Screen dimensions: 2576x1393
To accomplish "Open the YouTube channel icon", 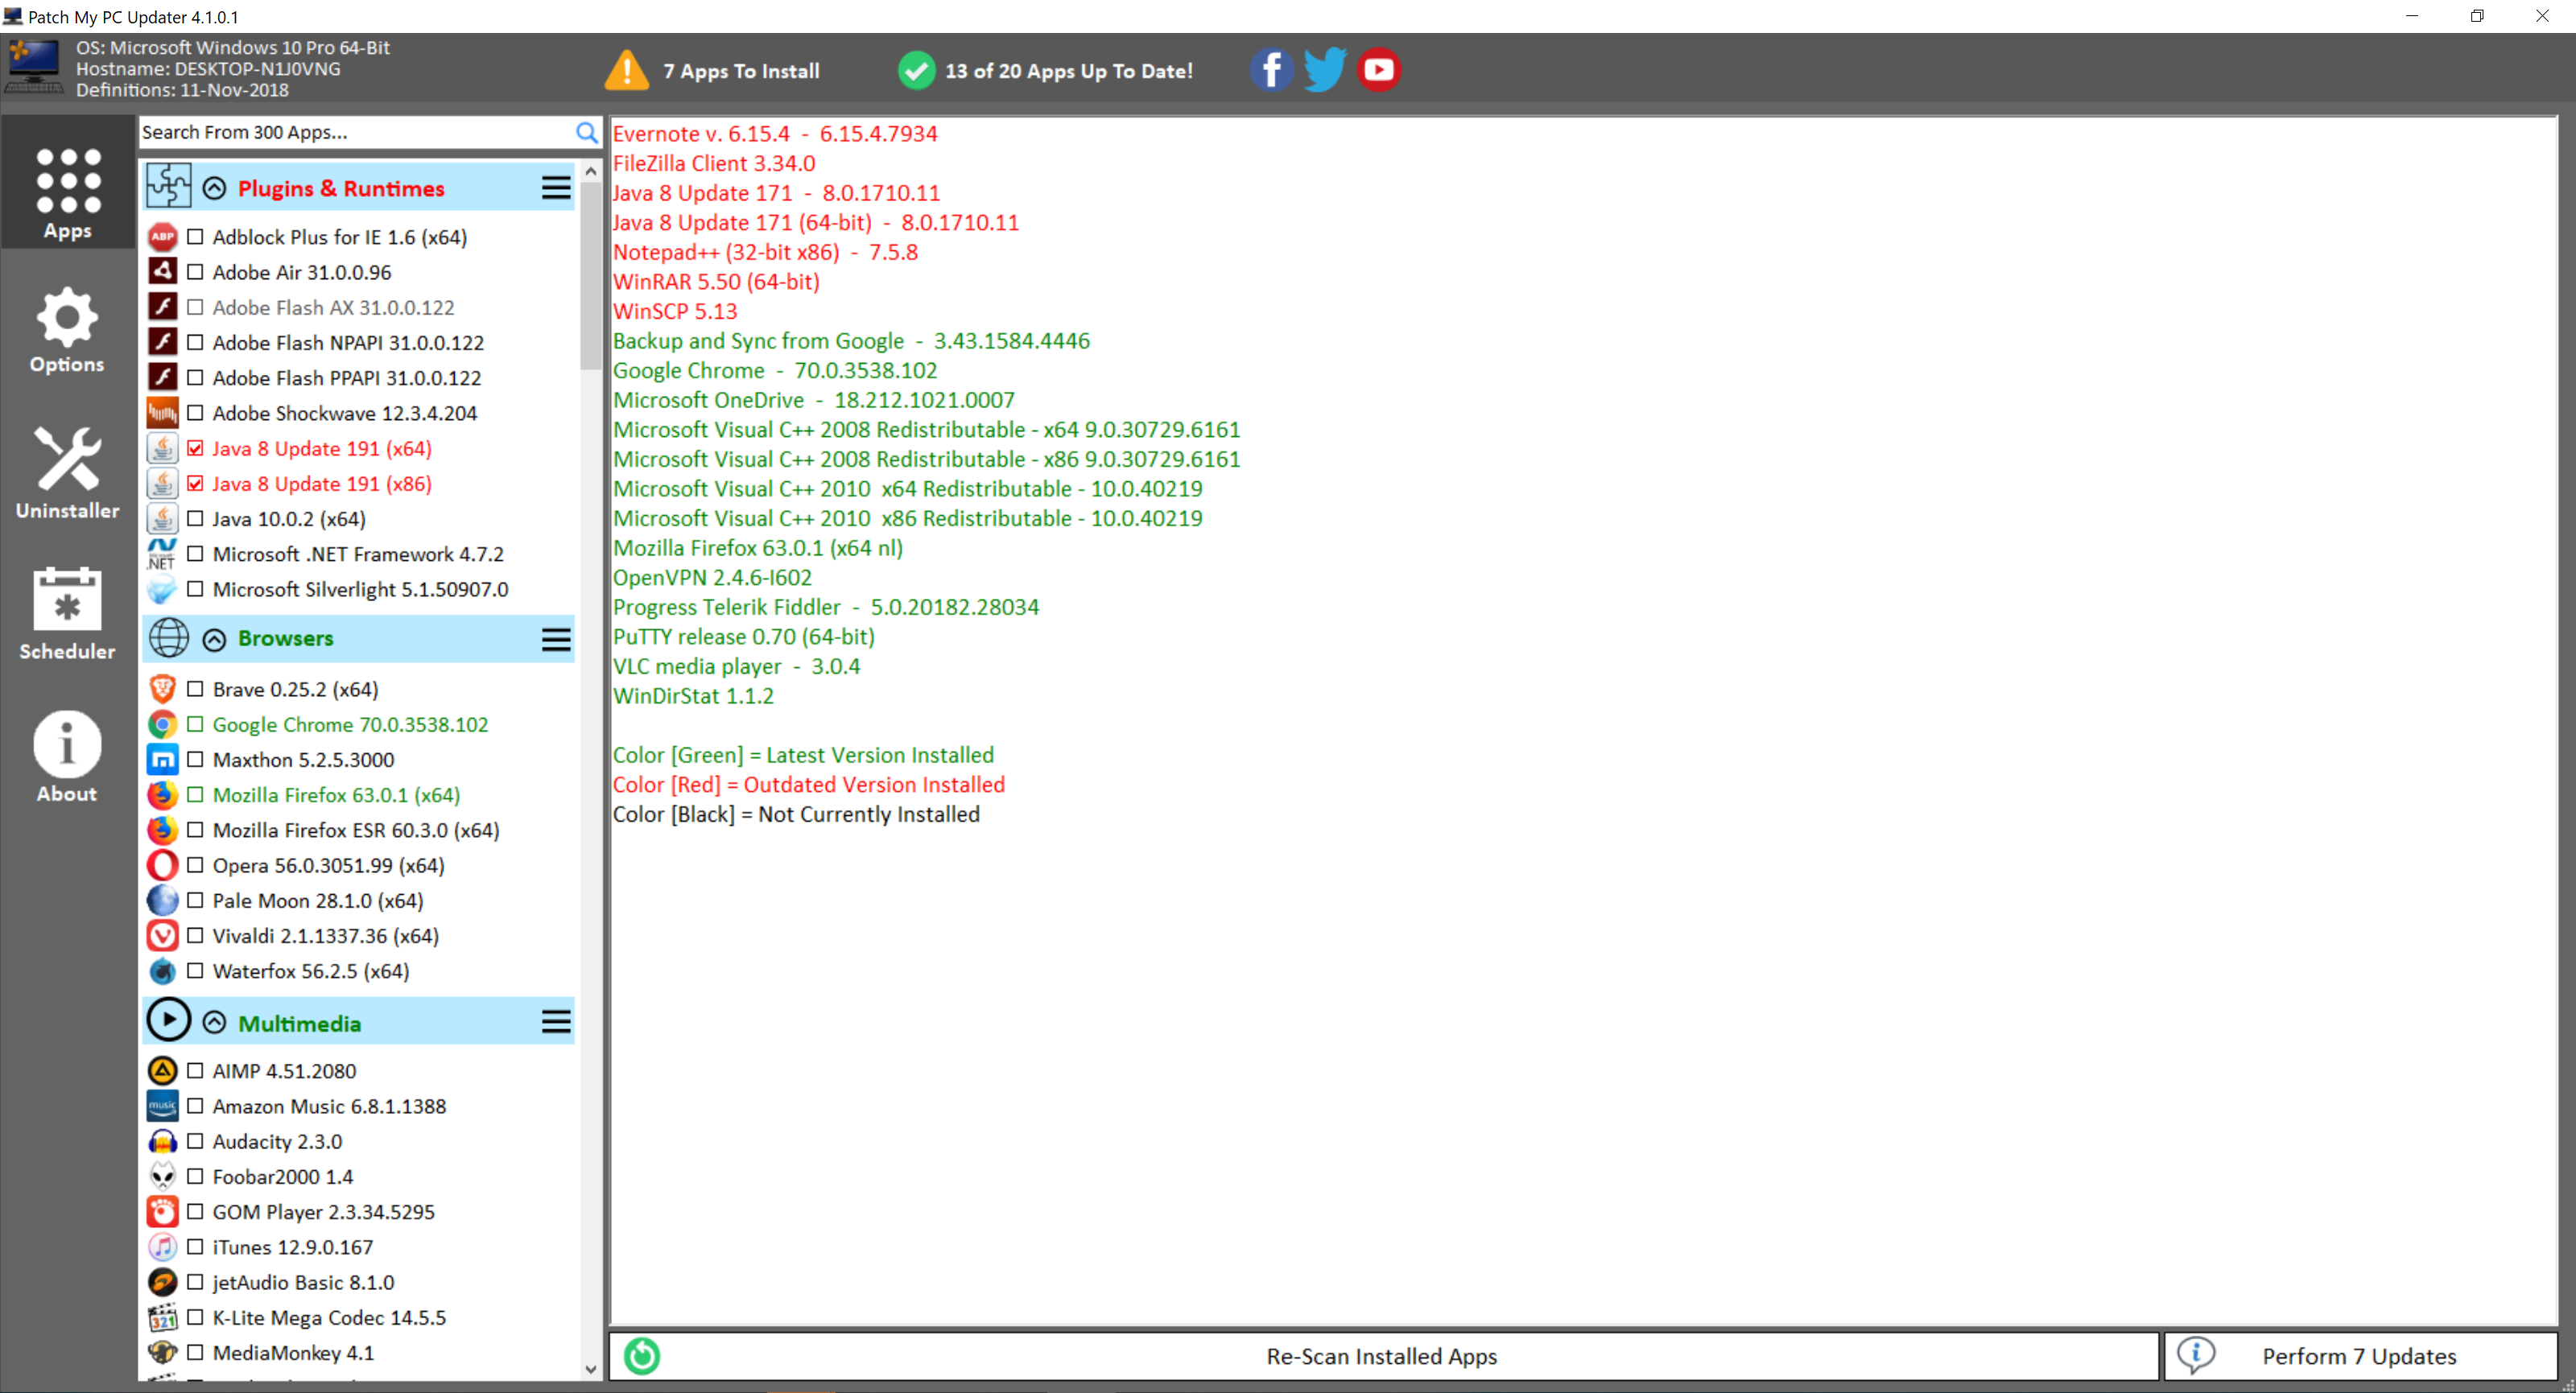I will pyautogui.click(x=1379, y=70).
